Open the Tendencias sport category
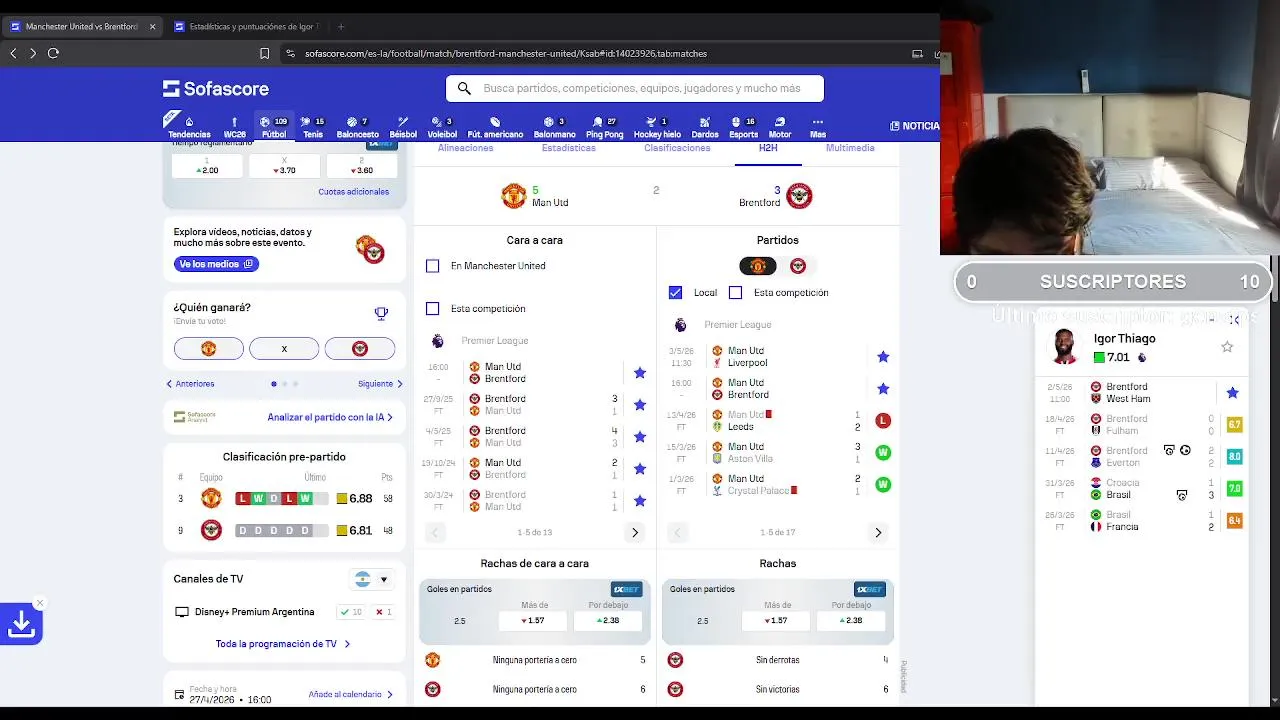The width and height of the screenshot is (1280, 720). [x=189, y=128]
